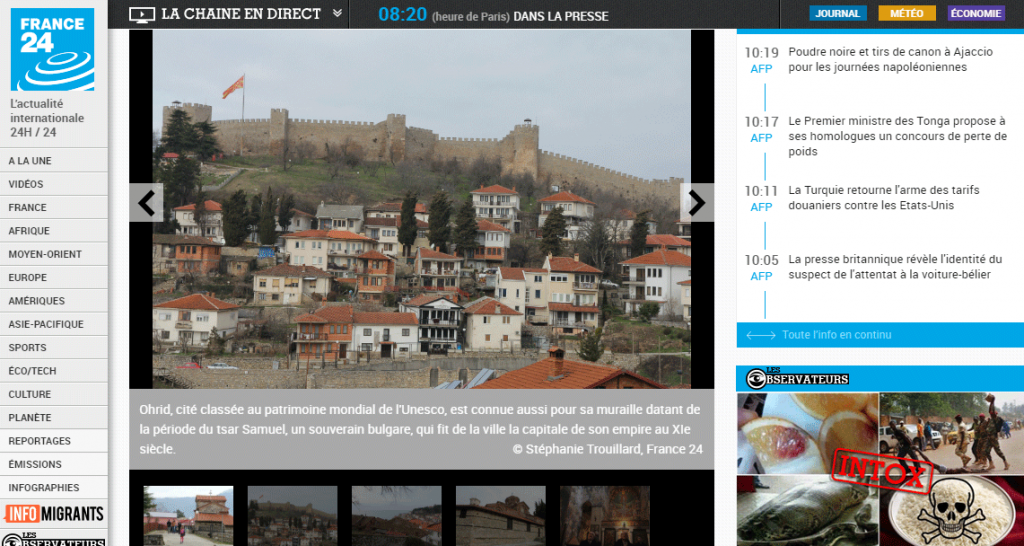Select first thumbnail with red church
Viewport: 1024px width, 546px height.
(x=188, y=515)
